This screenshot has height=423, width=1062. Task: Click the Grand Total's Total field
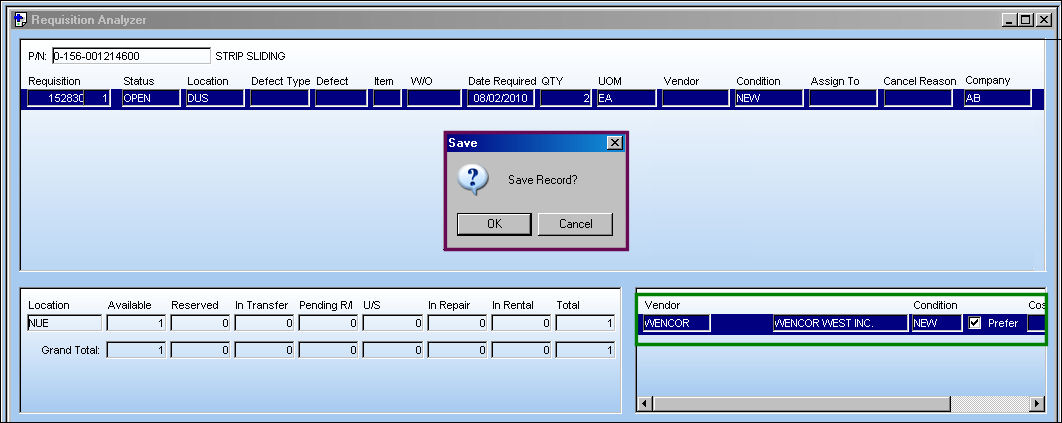(x=585, y=351)
